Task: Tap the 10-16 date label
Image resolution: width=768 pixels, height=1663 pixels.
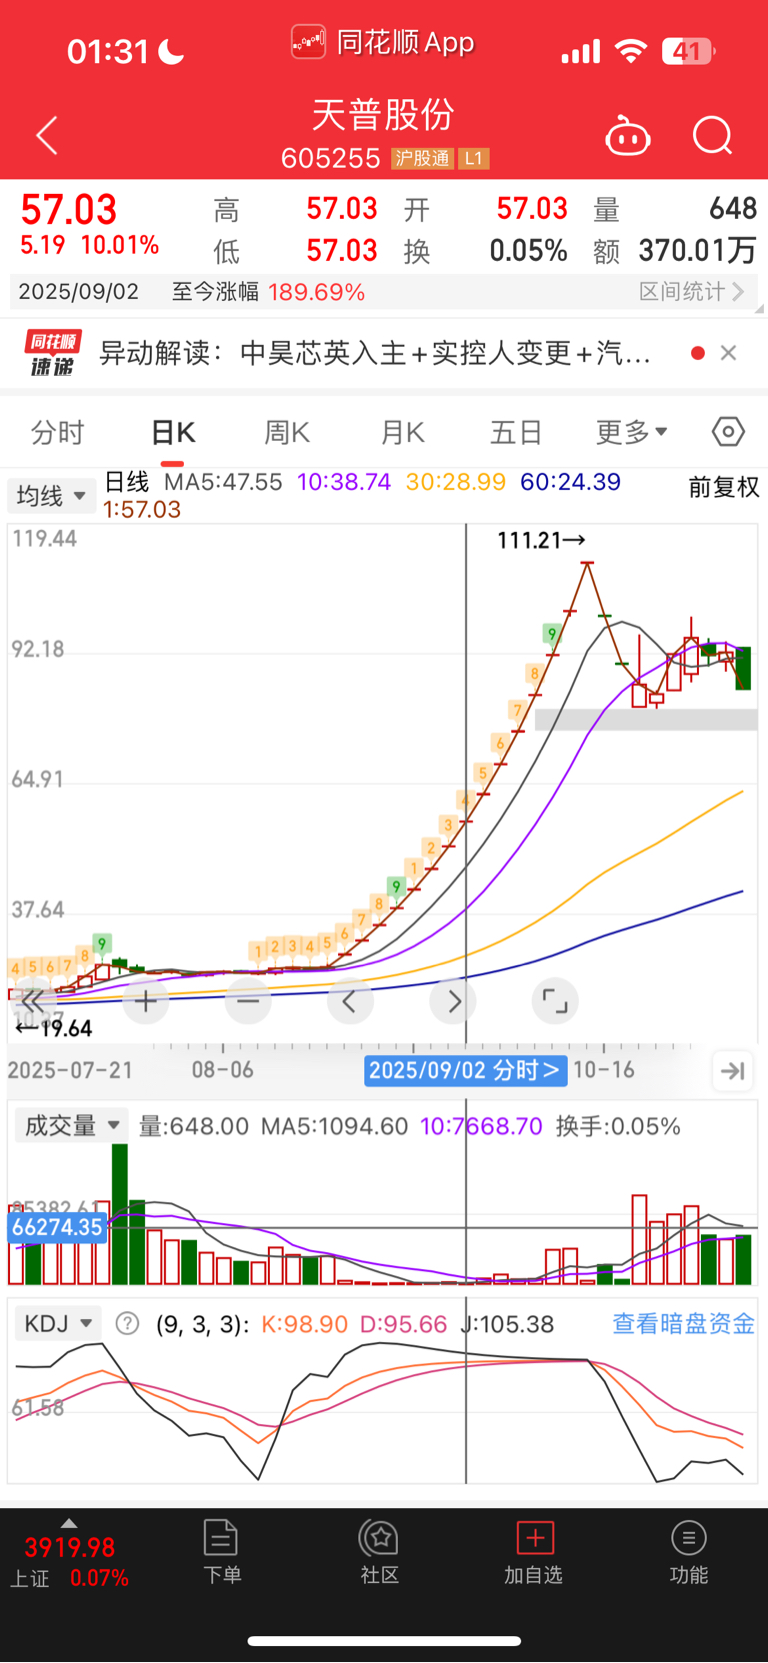Action: [x=604, y=1070]
